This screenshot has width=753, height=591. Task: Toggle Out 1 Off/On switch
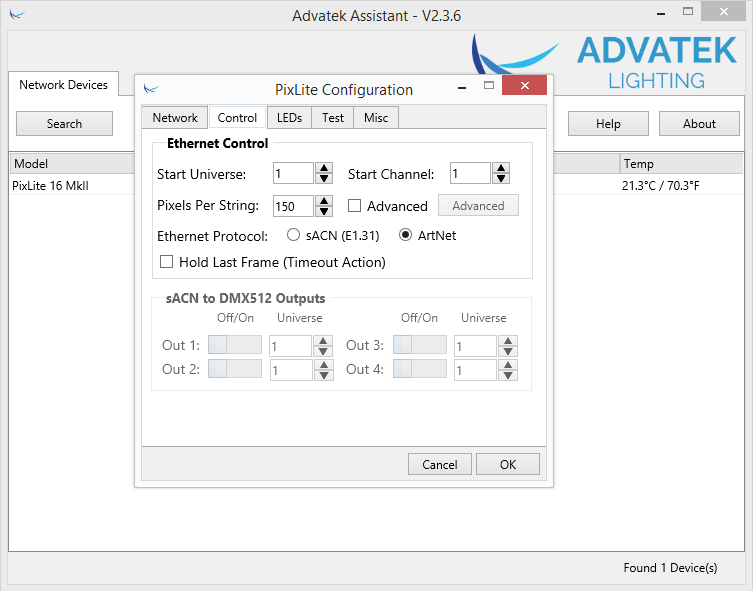click(x=235, y=345)
